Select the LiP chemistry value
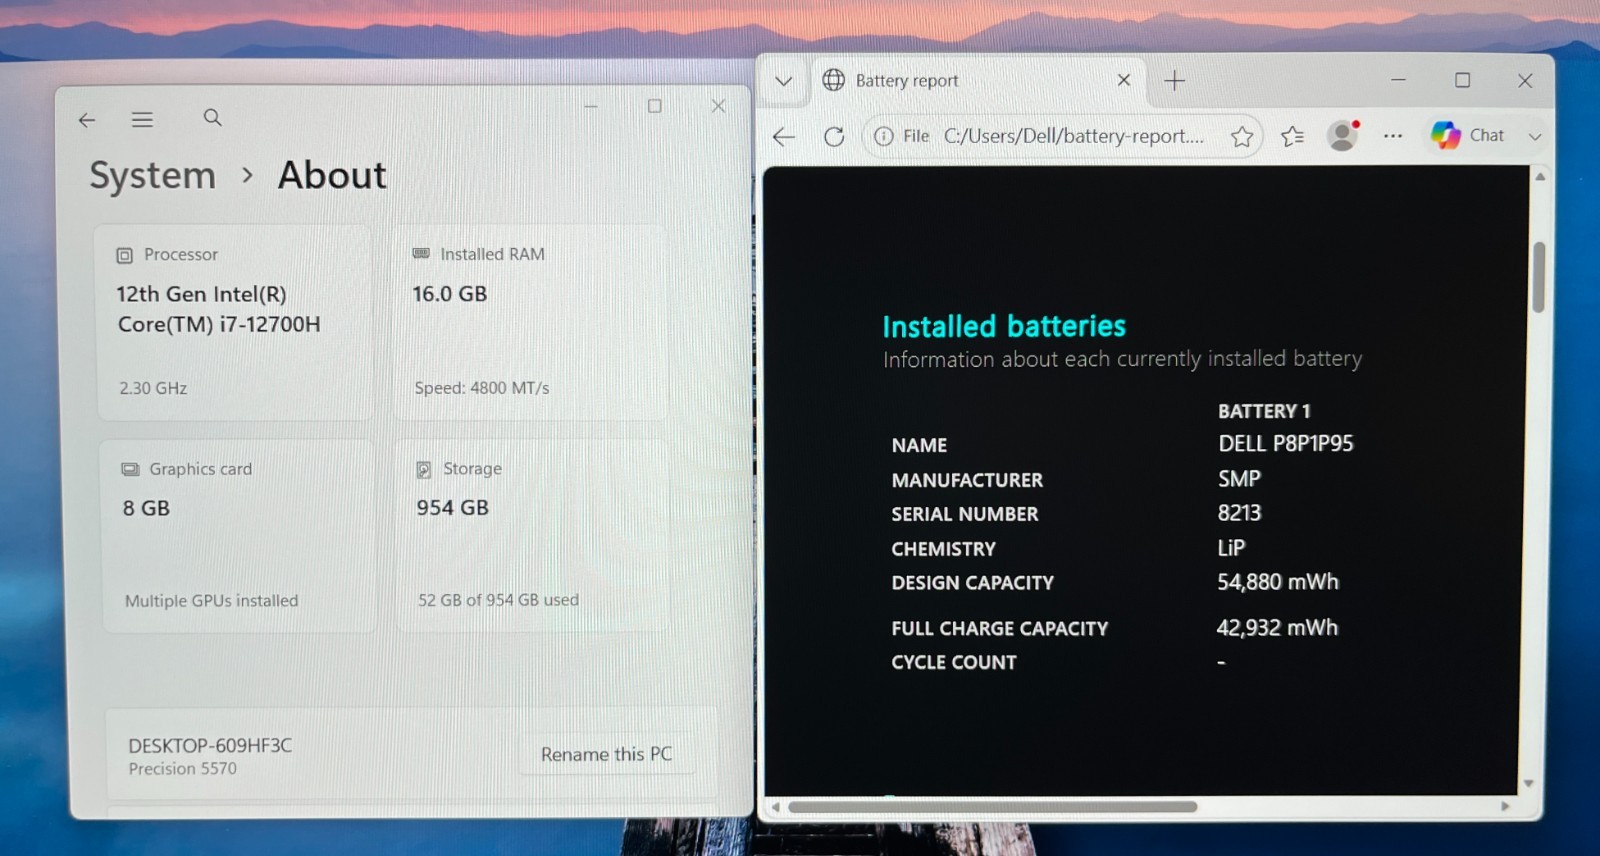This screenshot has height=856, width=1600. pos(1231,547)
